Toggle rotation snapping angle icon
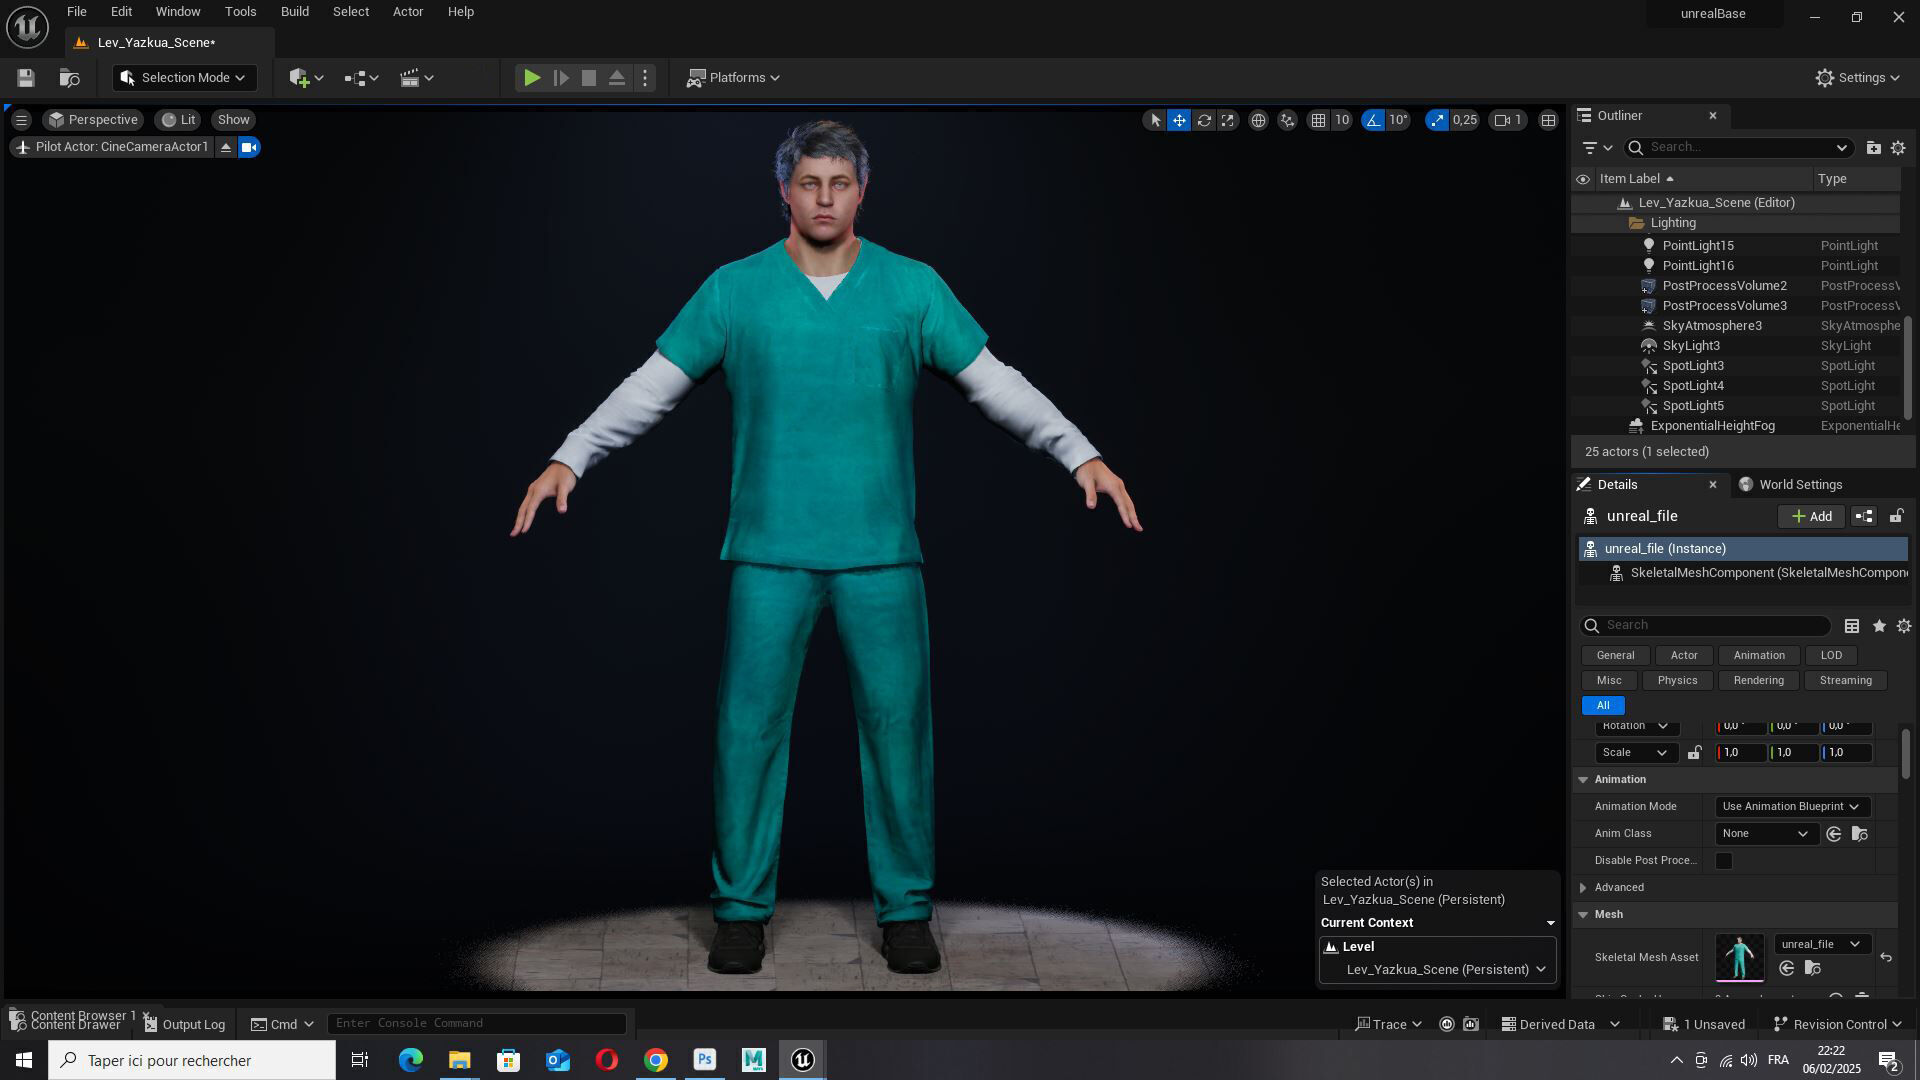This screenshot has width=1920, height=1080. pyautogui.click(x=1373, y=120)
